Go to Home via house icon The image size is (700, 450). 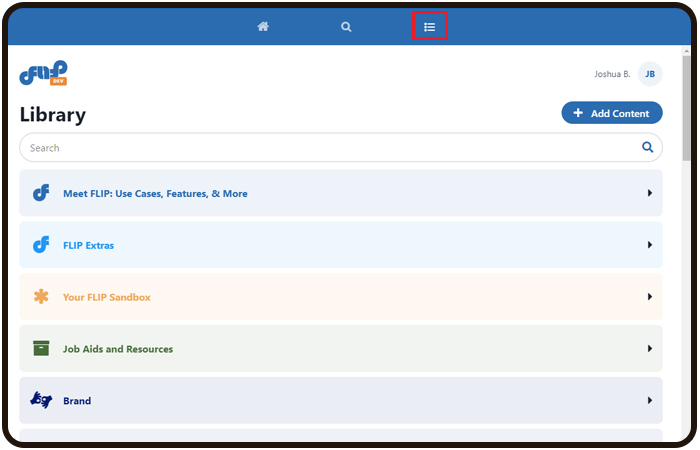click(263, 27)
